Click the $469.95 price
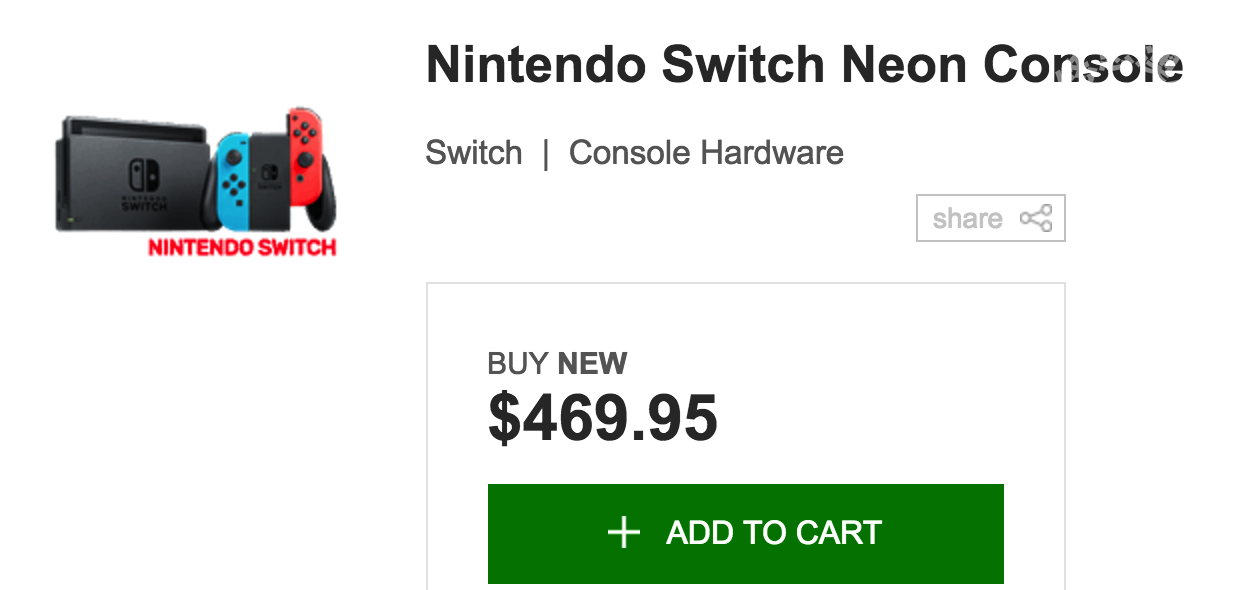Screen dimensions: 1236x590 (x=603, y=417)
